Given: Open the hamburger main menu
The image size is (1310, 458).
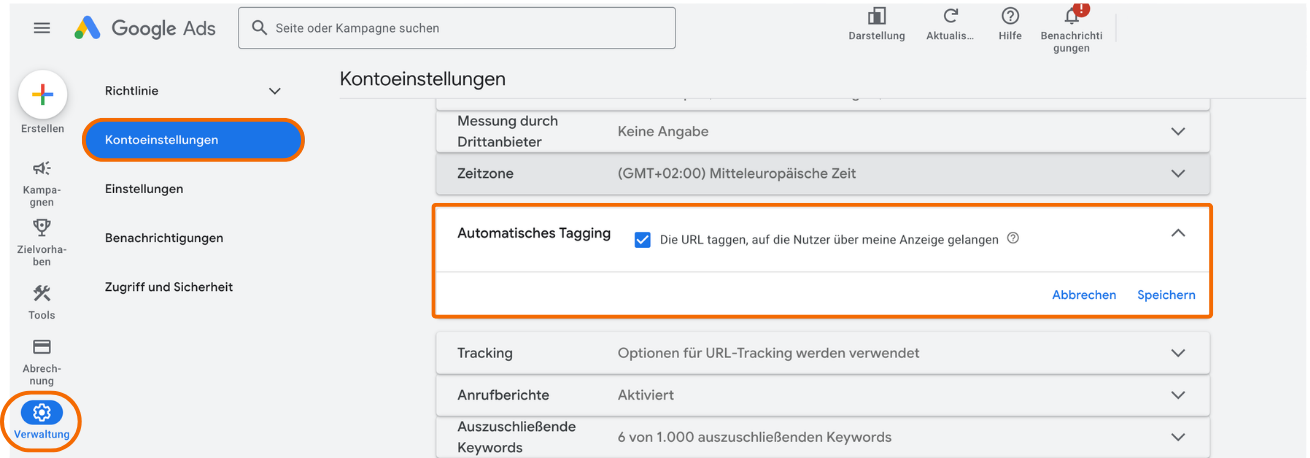Looking at the screenshot, I should coord(42,28).
